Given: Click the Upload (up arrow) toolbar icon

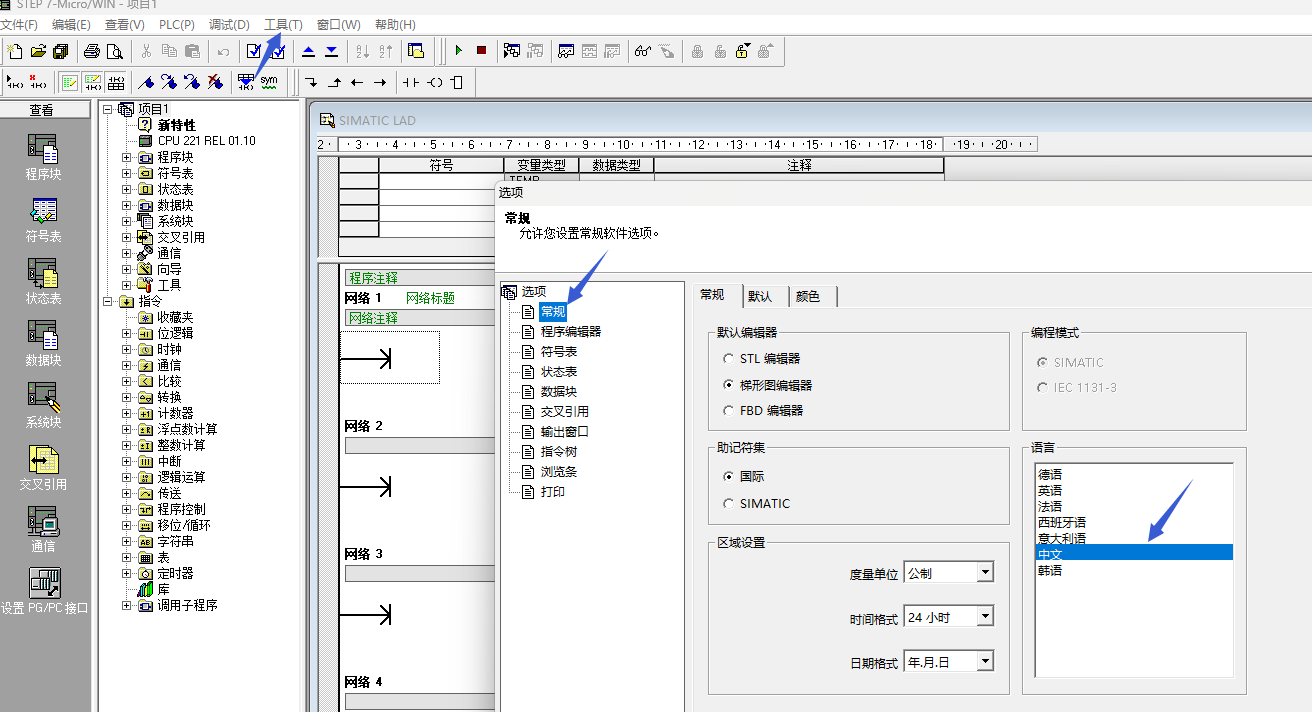Looking at the screenshot, I should [x=309, y=51].
